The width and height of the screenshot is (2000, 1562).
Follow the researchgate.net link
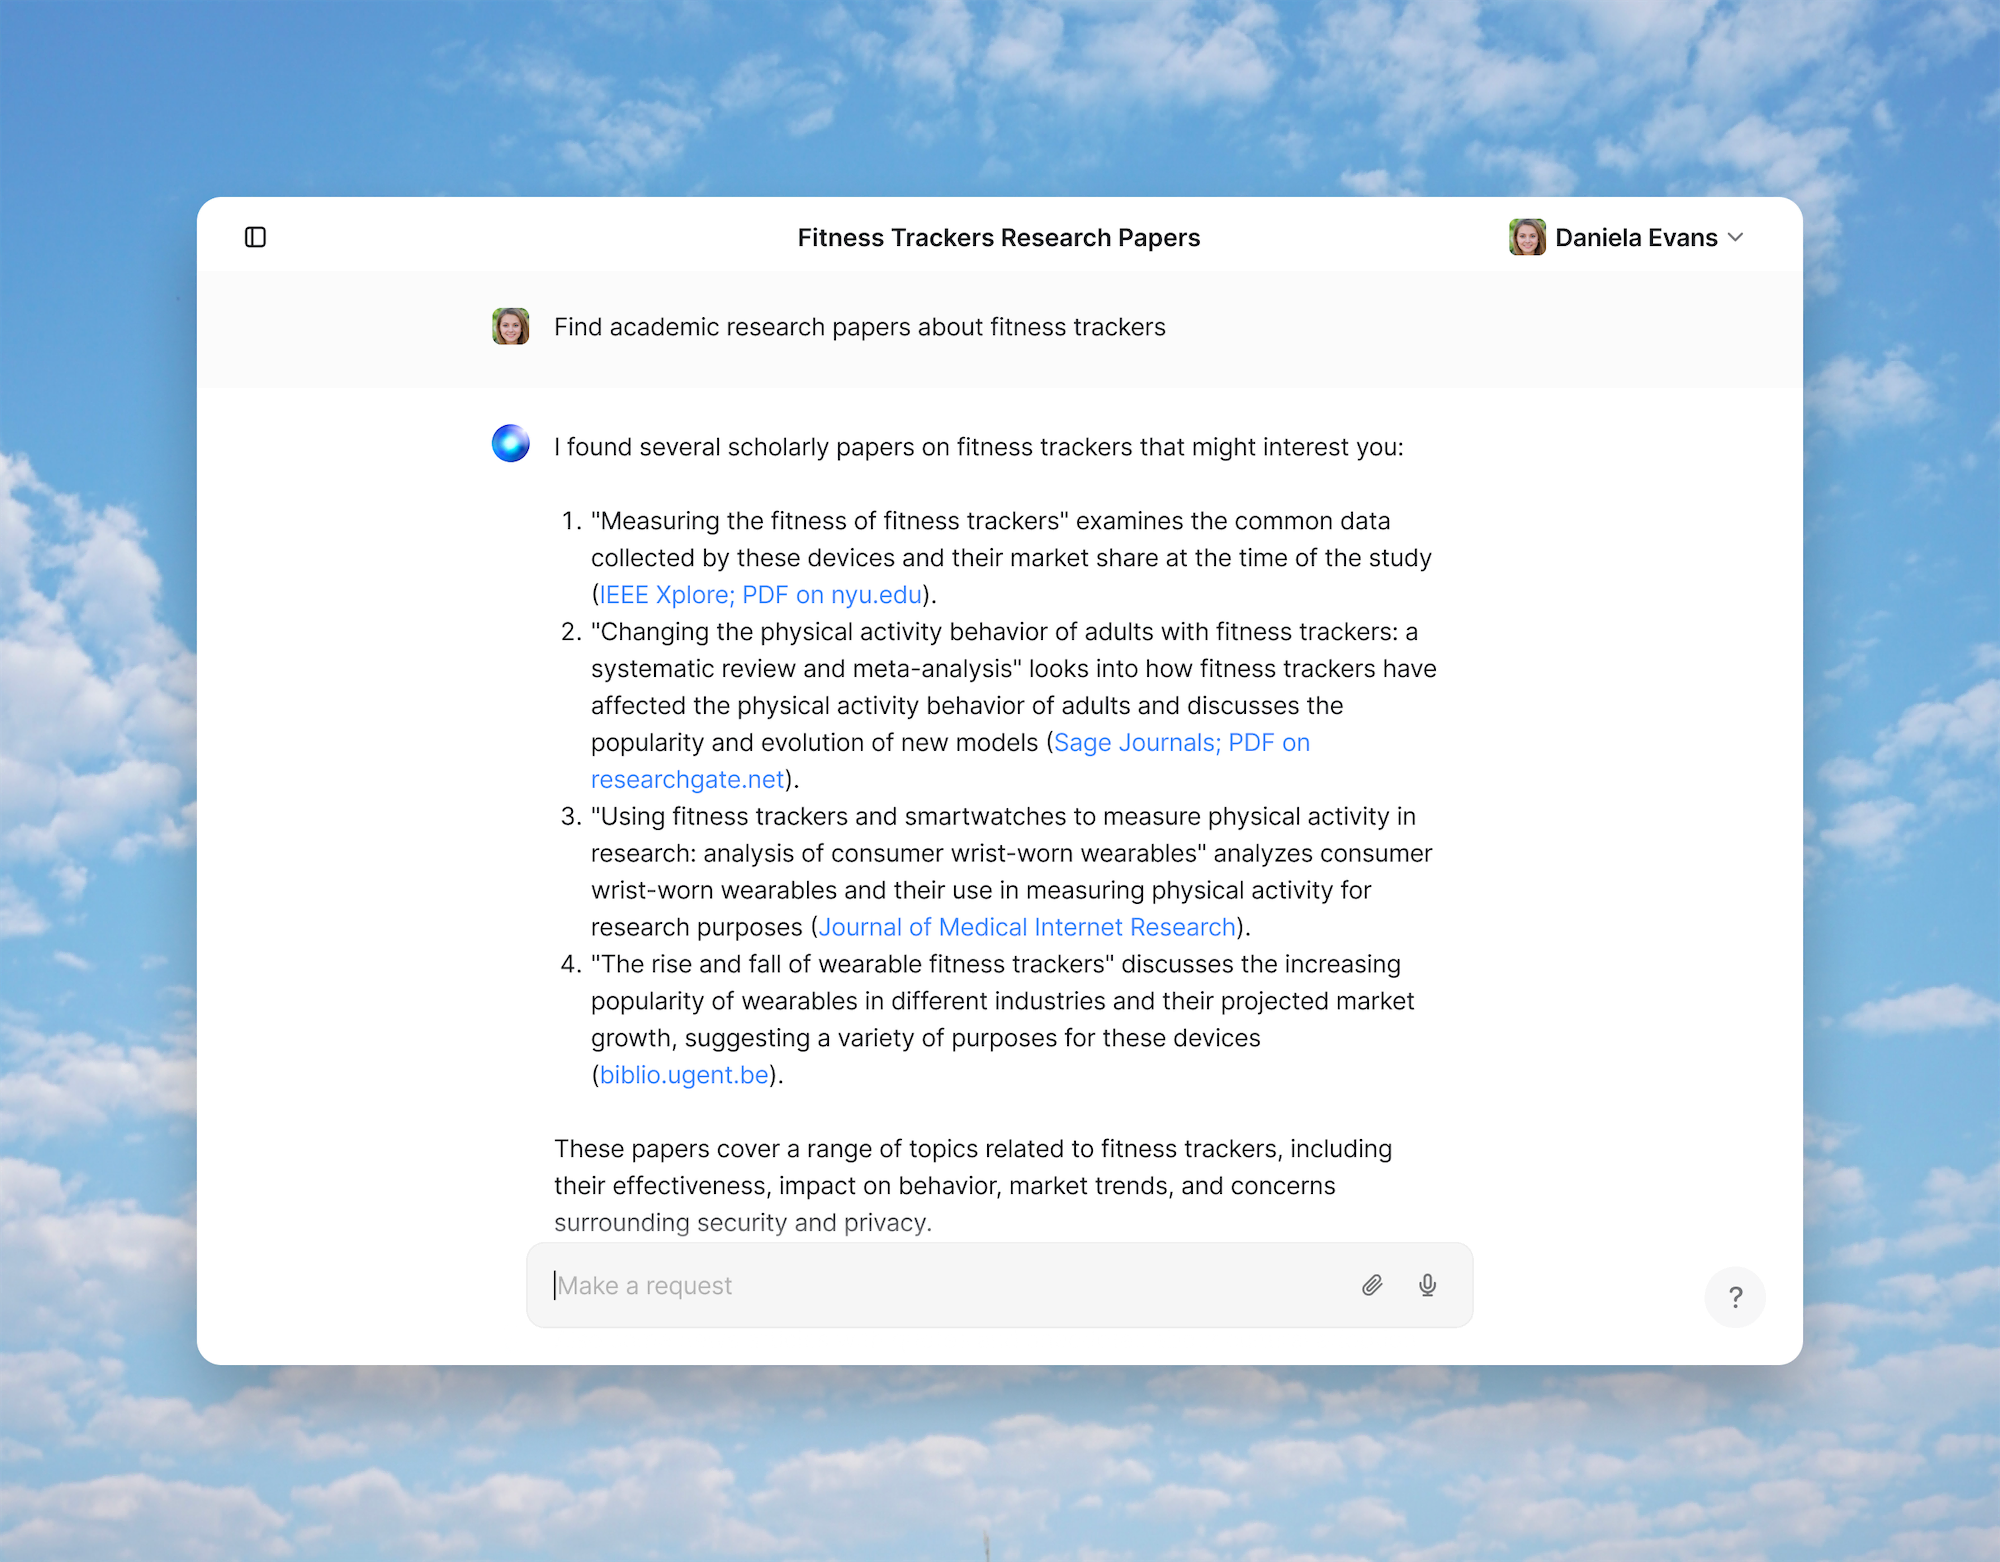[x=687, y=780]
